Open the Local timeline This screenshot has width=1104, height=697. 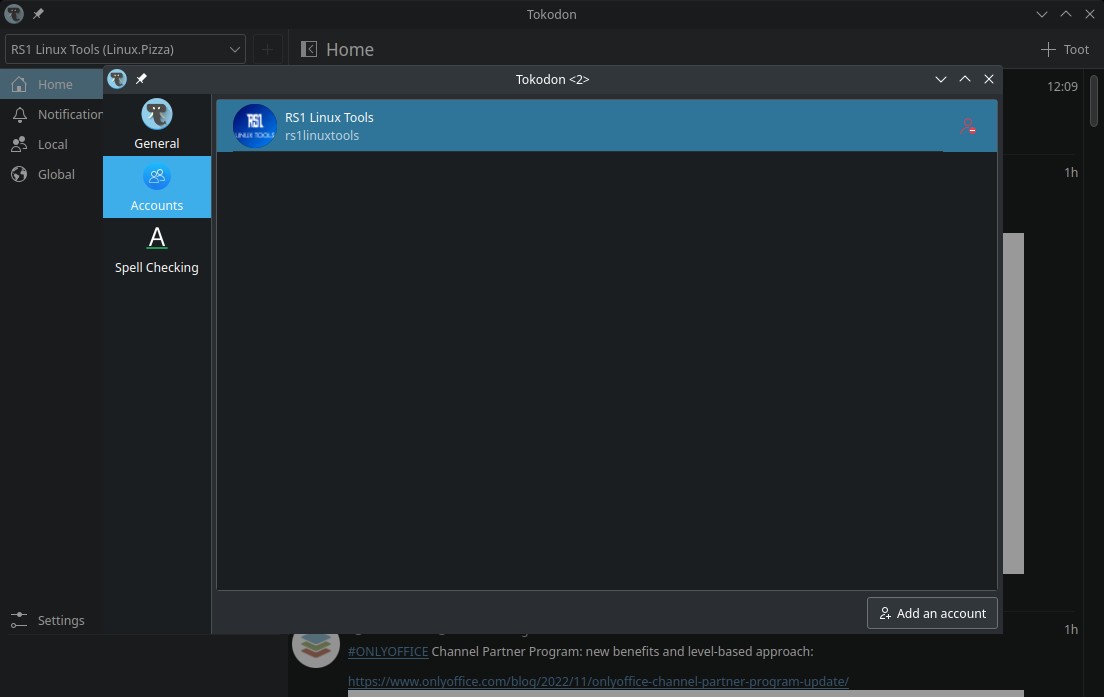pos(51,144)
